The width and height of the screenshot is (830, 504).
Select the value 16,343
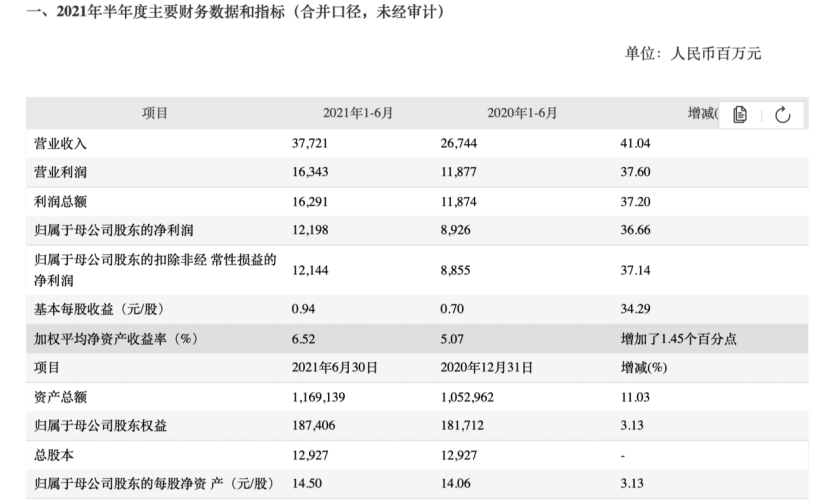pos(310,172)
